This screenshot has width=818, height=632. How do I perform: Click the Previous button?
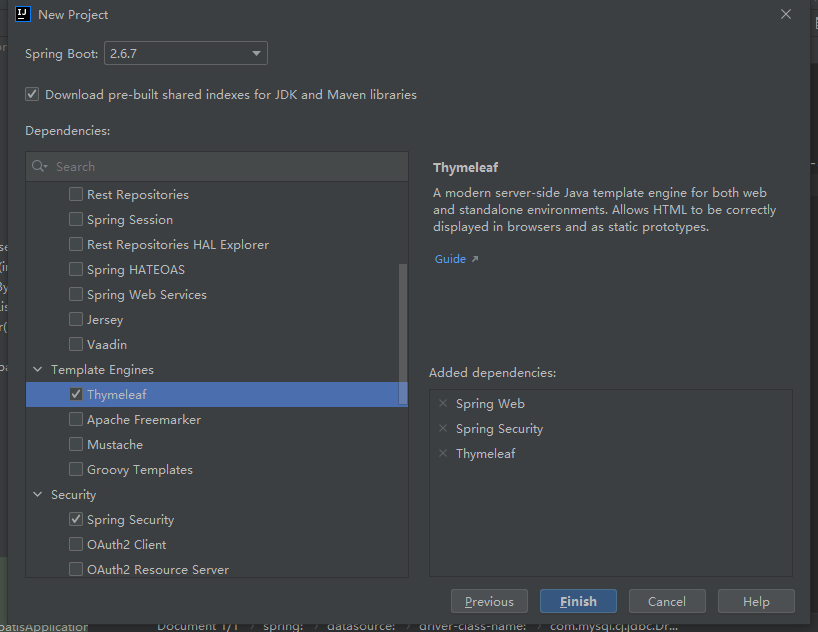pos(489,601)
